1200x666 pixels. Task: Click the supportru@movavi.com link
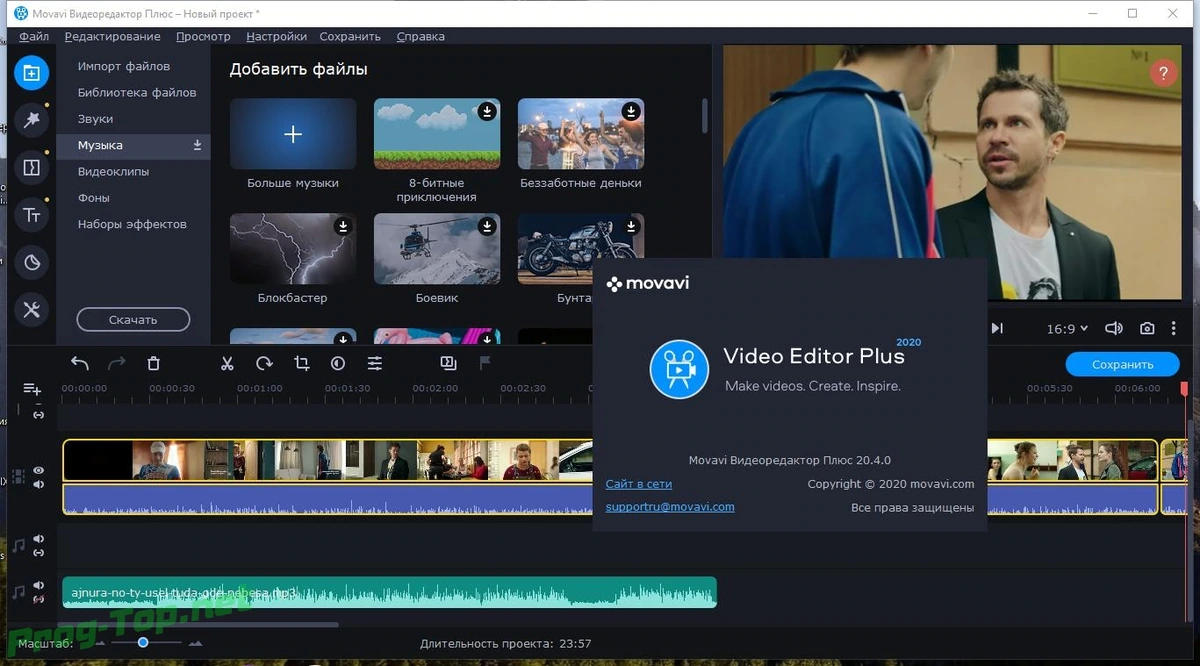(x=670, y=507)
